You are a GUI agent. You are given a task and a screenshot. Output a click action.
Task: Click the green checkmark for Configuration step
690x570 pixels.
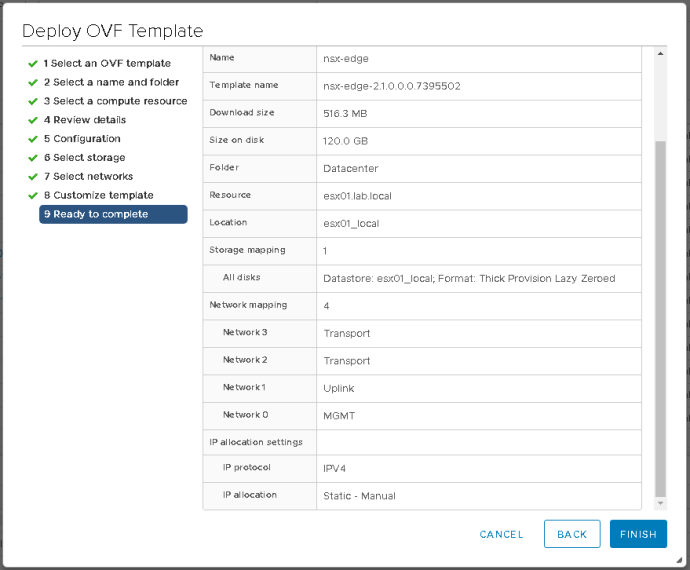[x=33, y=139]
